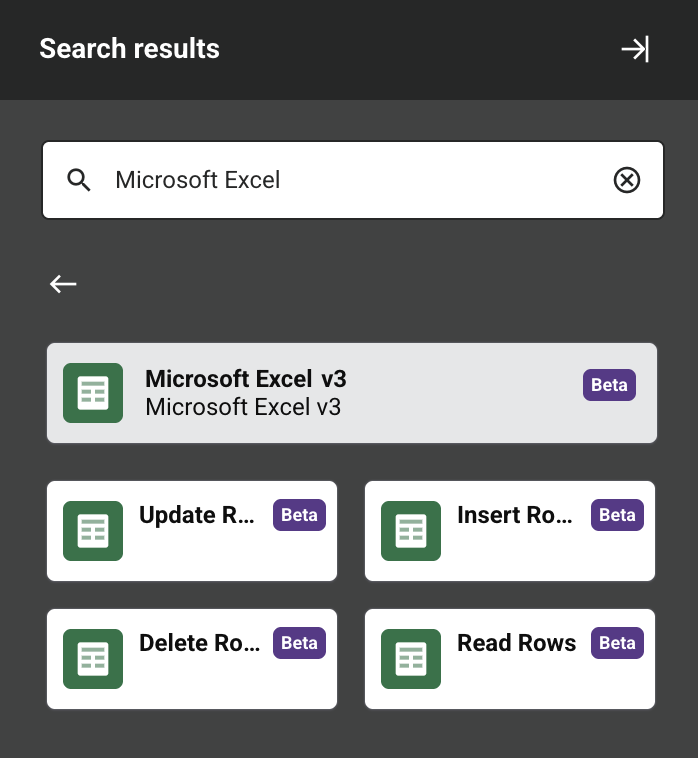Click the Read Rows spreadsheet icon
This screenshot has width=698, height=758.
click(x=411, y=659)
